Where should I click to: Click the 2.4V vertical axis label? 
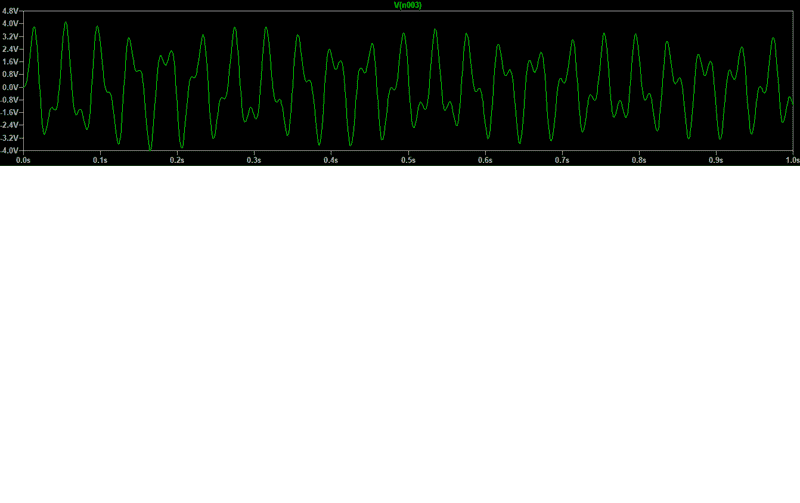click(11, 49)
